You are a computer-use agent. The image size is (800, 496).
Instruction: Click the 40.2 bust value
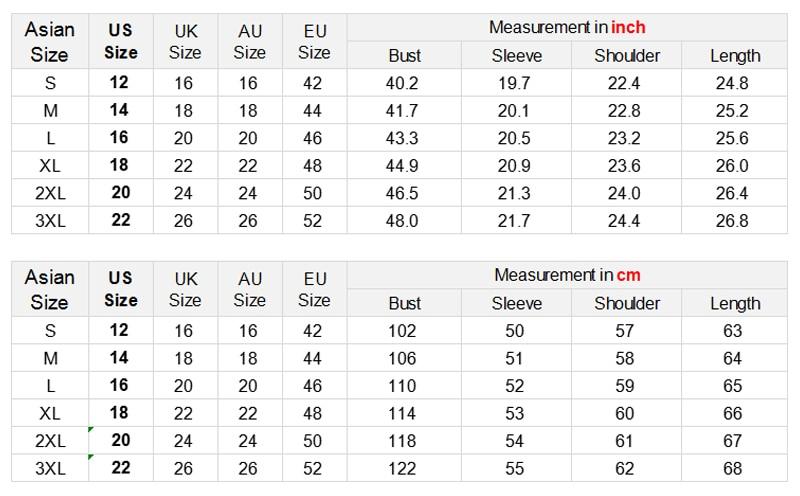[402, 83]
